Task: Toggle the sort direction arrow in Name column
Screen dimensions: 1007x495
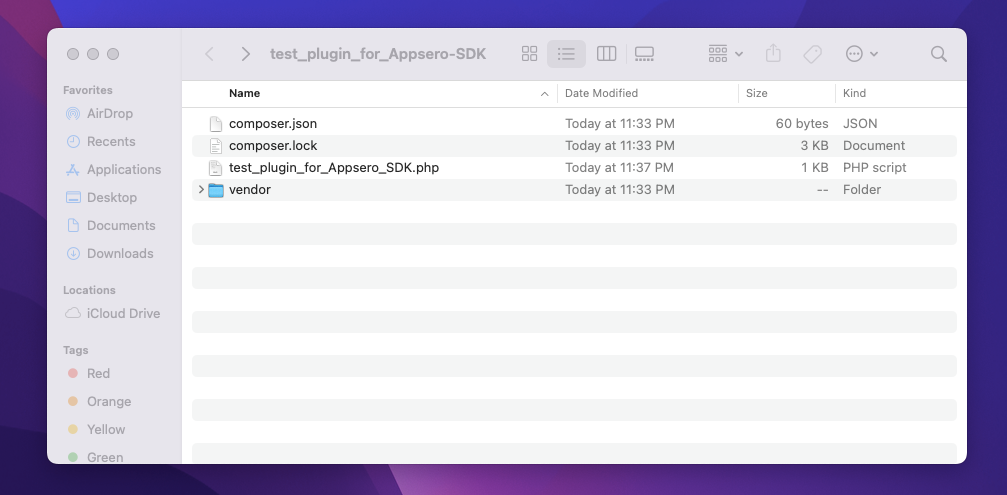Action: coord(545,94)
